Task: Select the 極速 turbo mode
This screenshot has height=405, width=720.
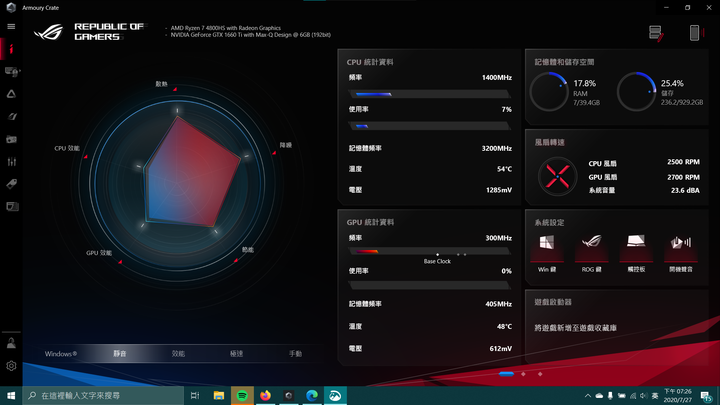Action: (236, 354)
